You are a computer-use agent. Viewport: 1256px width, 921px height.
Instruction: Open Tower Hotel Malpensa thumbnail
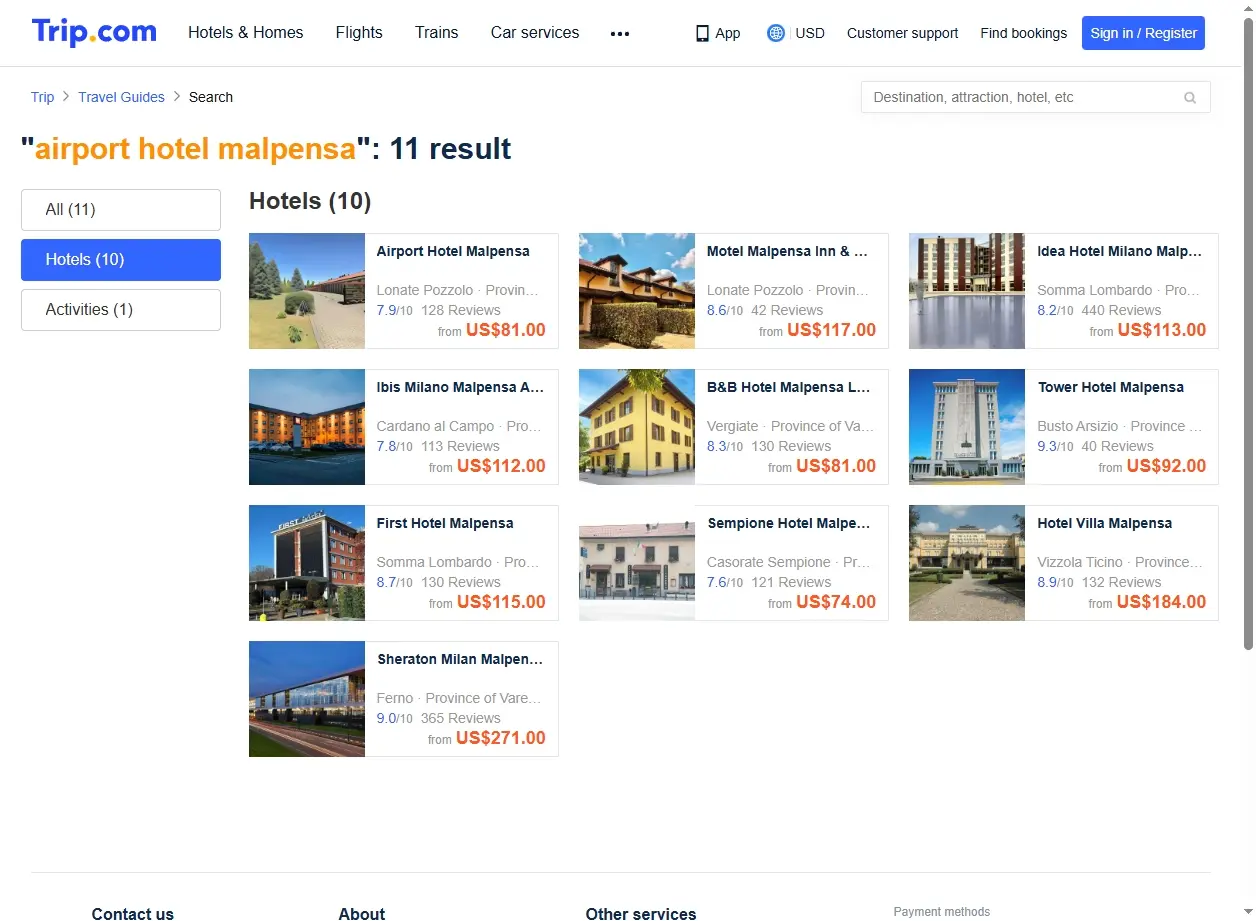pyautogui.click(x=967, y=427)
